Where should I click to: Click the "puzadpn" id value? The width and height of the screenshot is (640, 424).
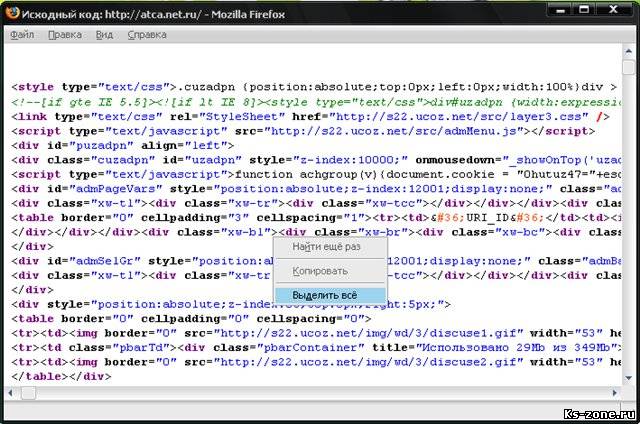point(102,146)
